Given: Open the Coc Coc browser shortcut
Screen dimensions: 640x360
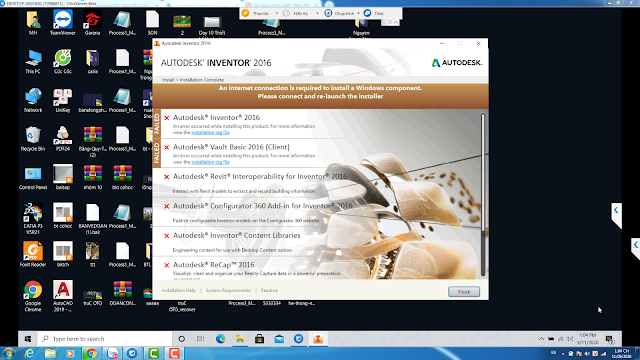Looking at the screenshot, I should coord(63,61).
